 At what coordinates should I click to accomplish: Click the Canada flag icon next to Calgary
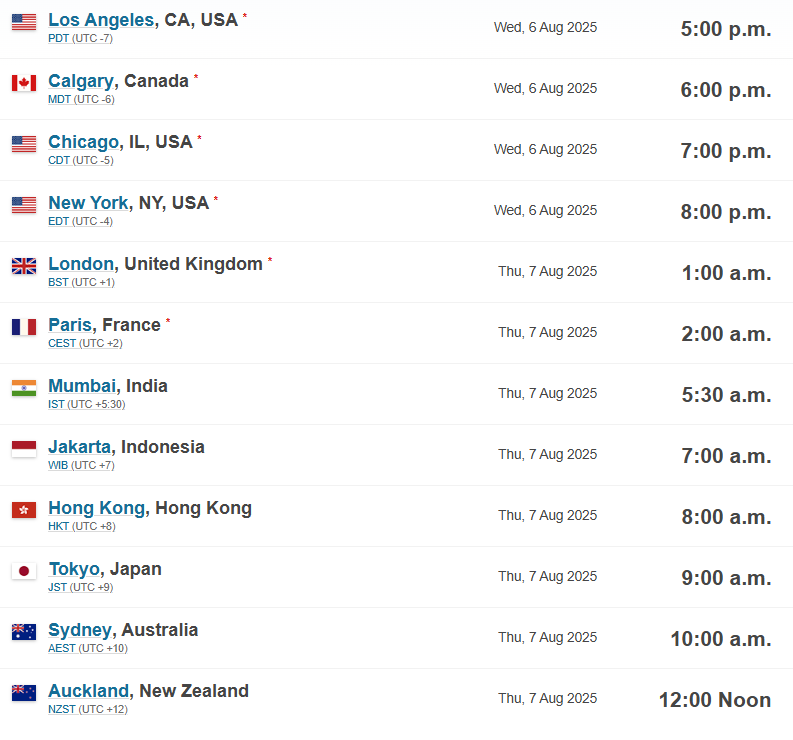coord(24,83)
